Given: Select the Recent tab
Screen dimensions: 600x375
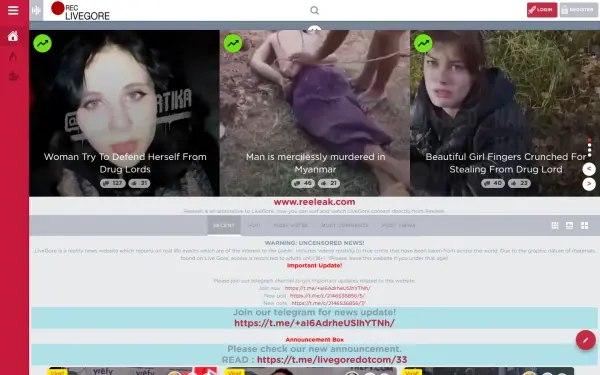Looking at the screenshot, I should (224, 225).
